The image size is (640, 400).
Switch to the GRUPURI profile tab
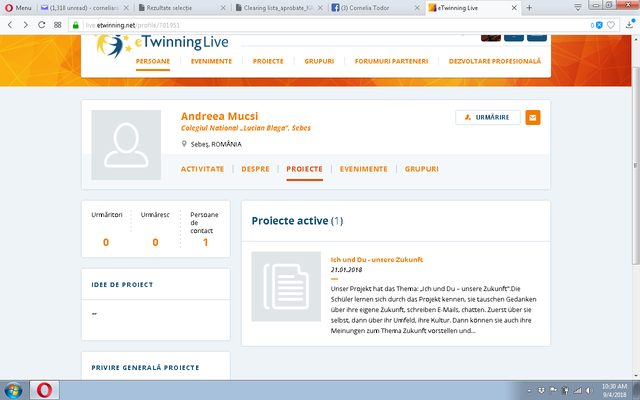coord(422,169)
